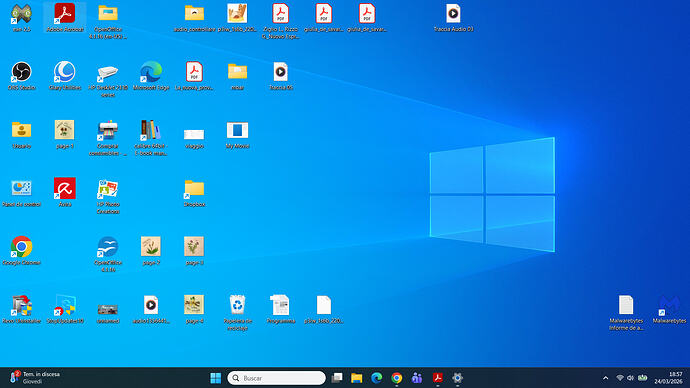Select the Usuario folder on the desktop
Screen dimensions: 690x388
tap(22, 134)
